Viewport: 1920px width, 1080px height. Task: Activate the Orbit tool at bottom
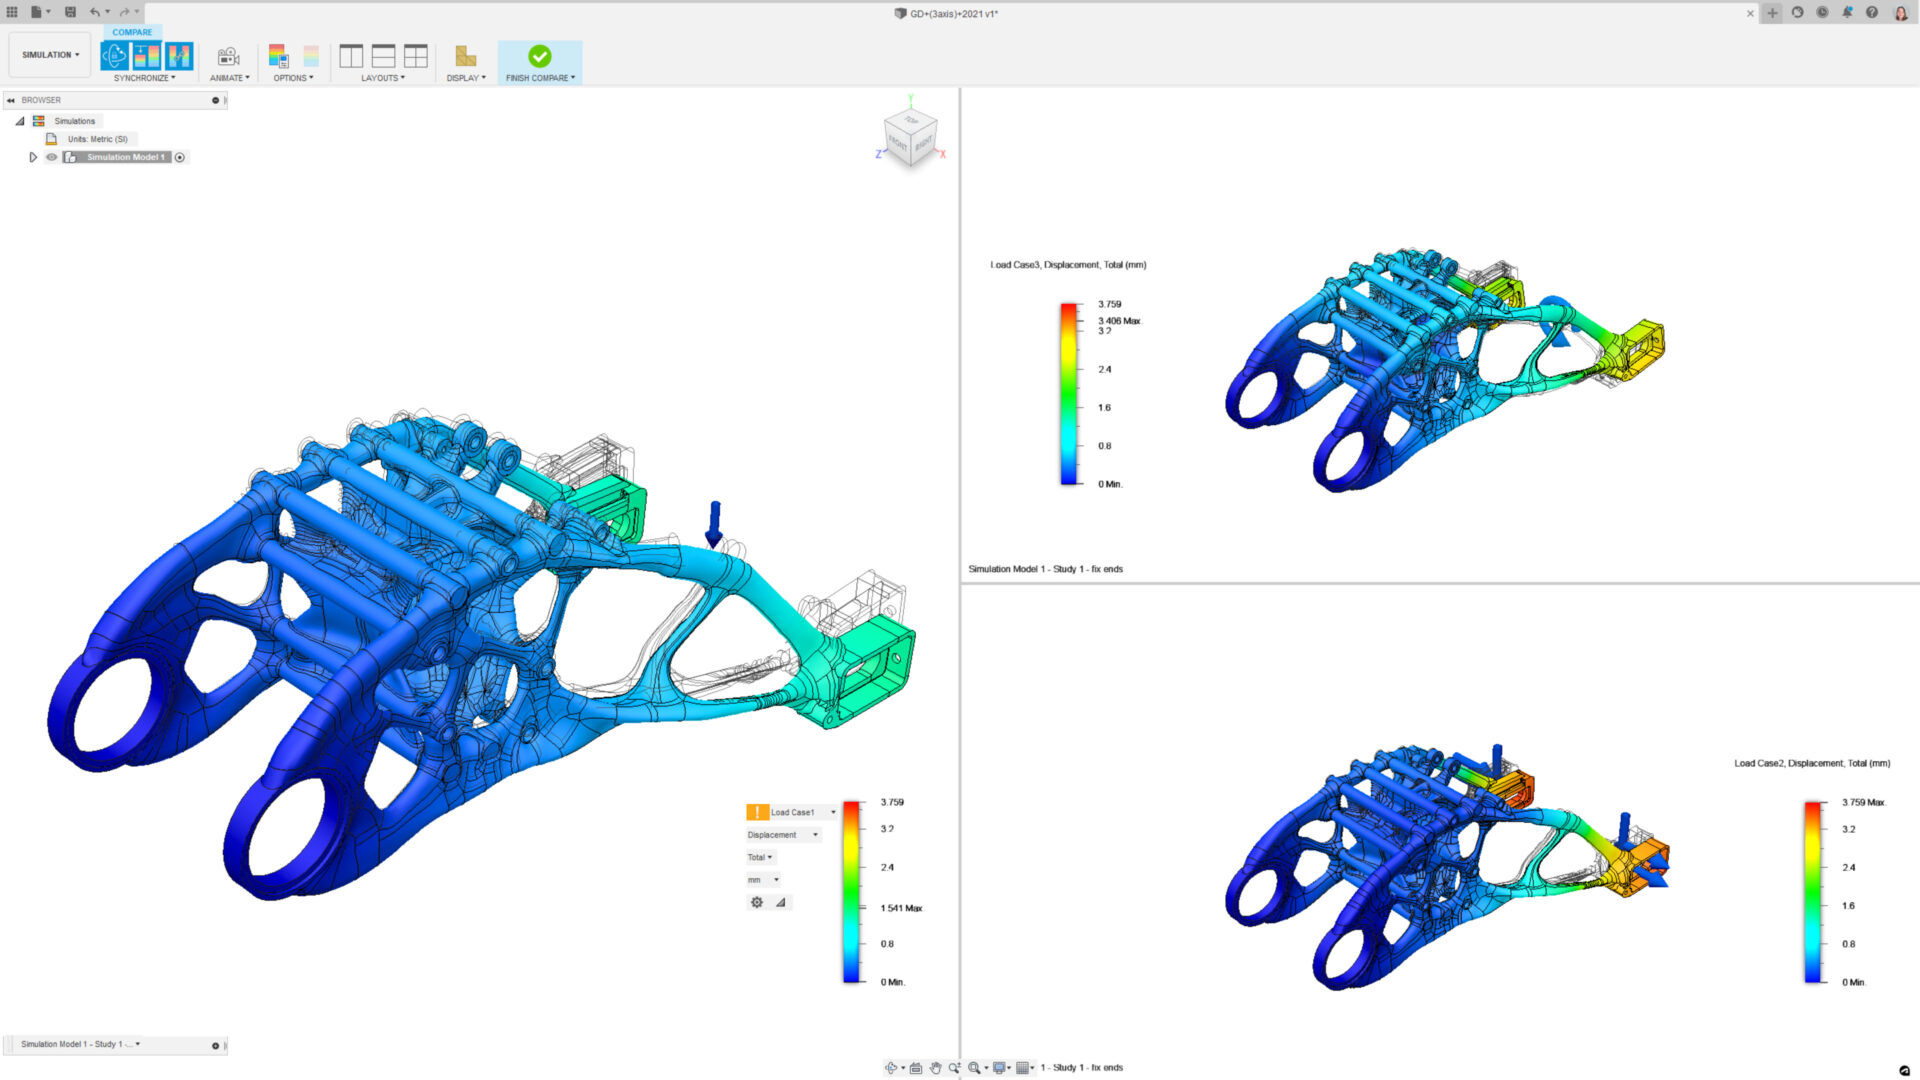pyautogui.click(x=892, y=1067)
